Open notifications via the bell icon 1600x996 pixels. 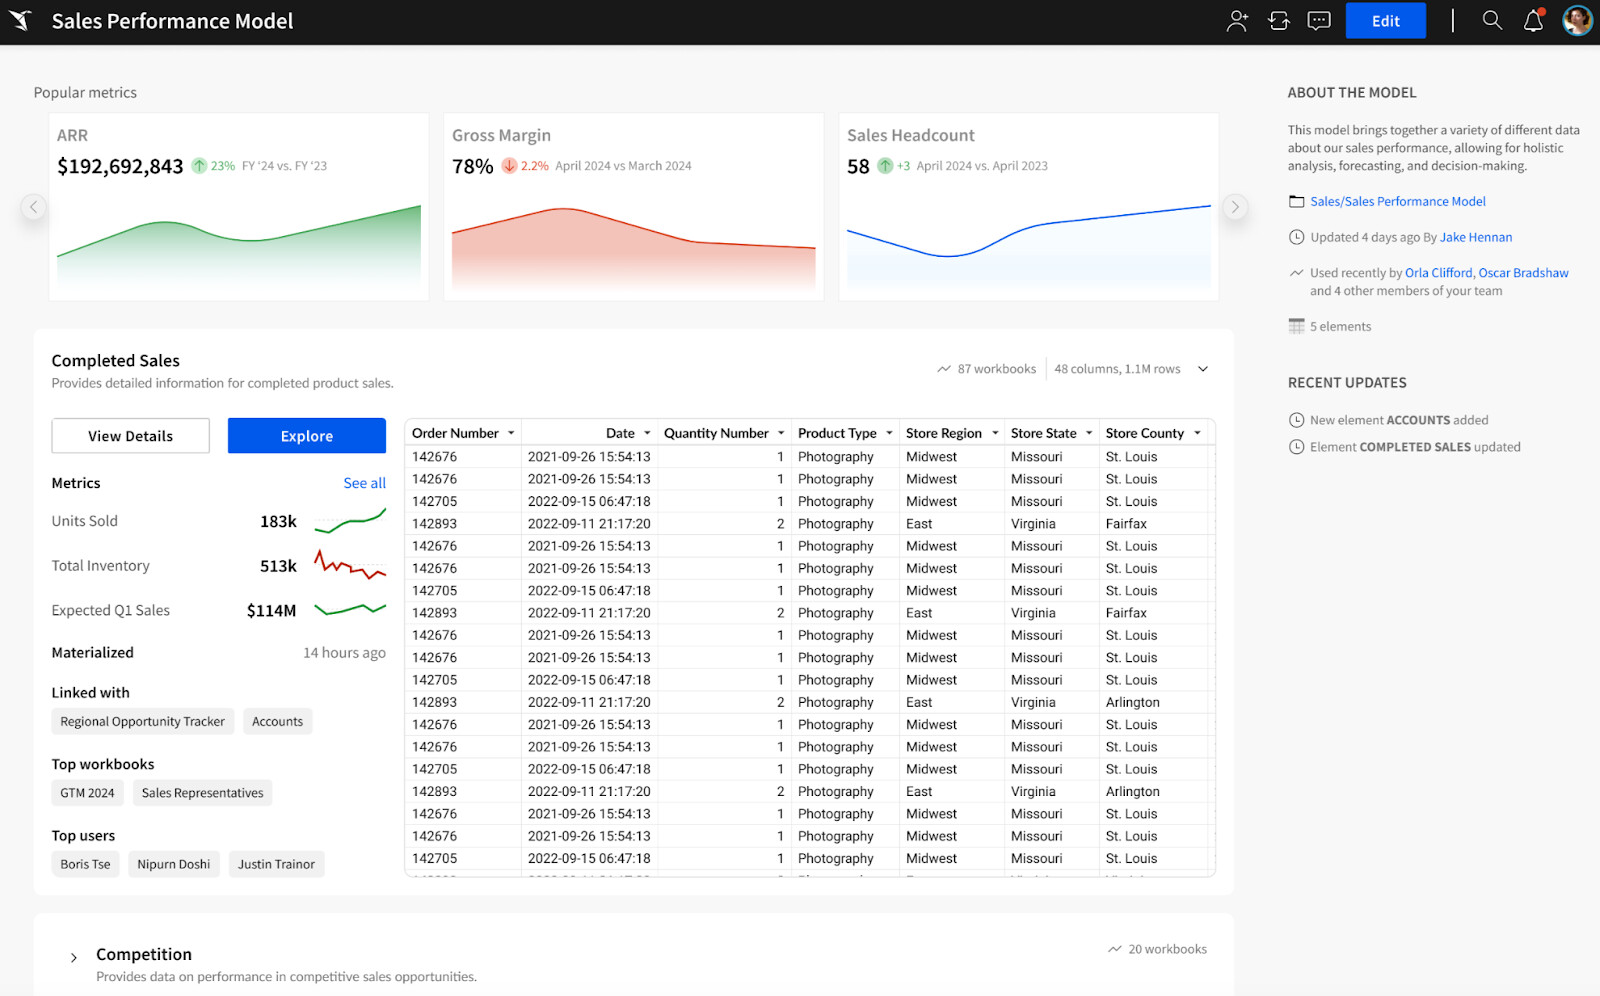[1534, 20]
